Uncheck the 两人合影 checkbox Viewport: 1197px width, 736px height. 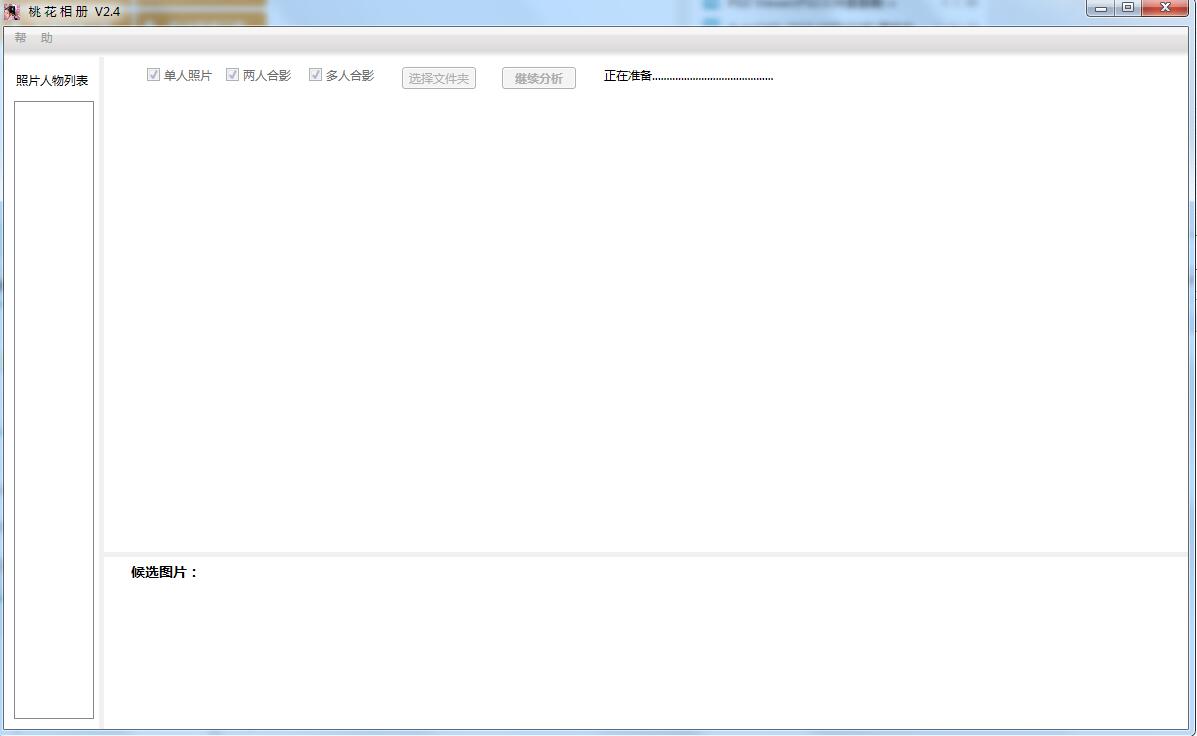point(233,75)
